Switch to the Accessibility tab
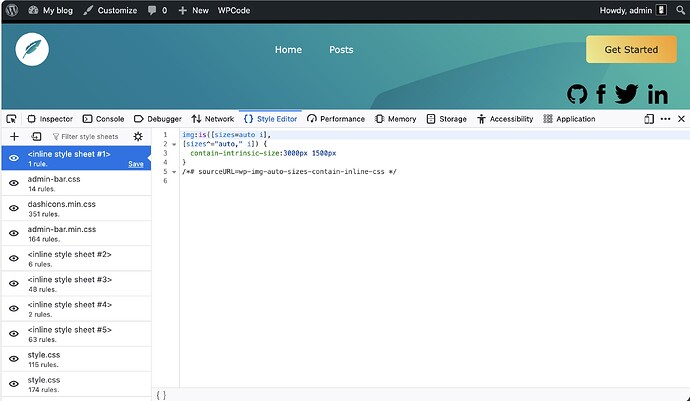The height and width of the screenshot is (401, 690). coord(505,119)
